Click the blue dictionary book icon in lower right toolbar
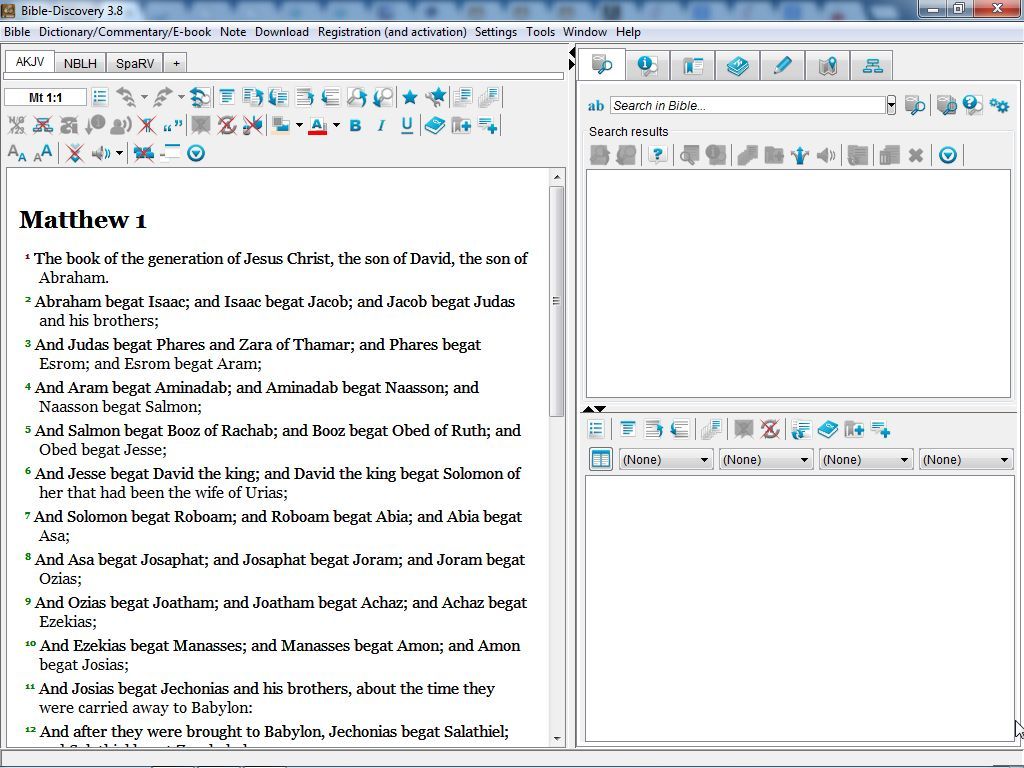 pyautogui.click(x=827, y=429)
